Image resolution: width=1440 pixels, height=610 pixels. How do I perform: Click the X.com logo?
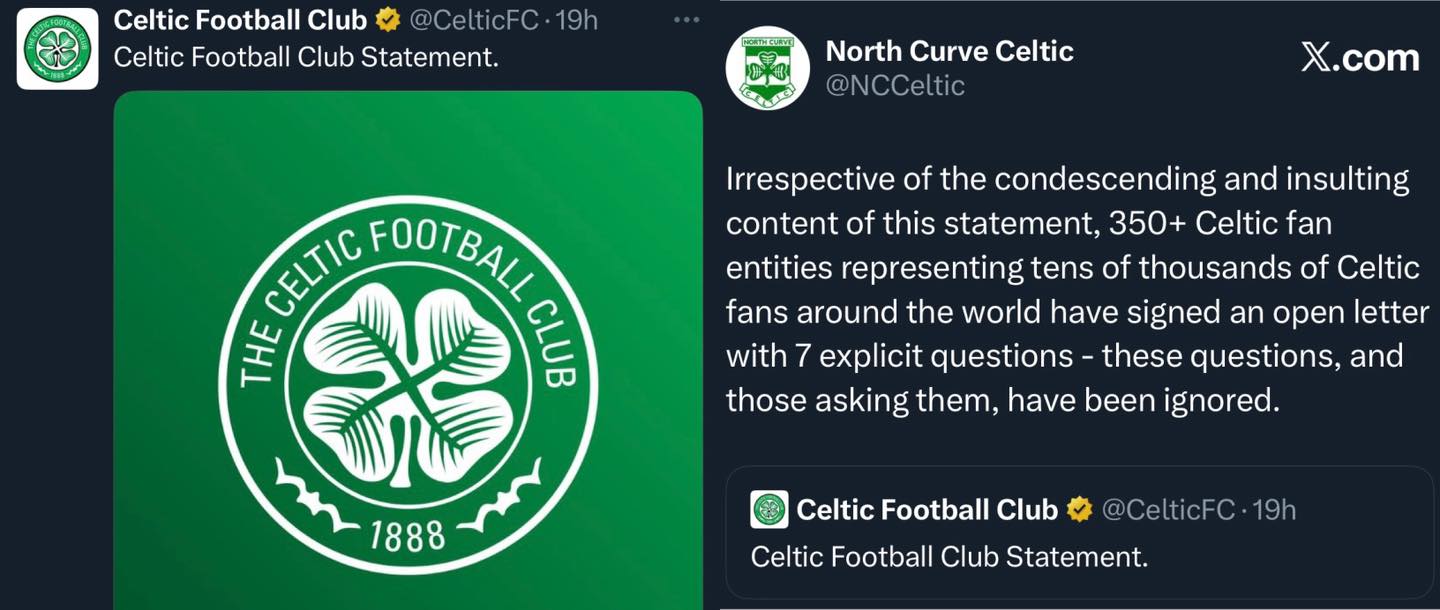tap(1359, 58)
